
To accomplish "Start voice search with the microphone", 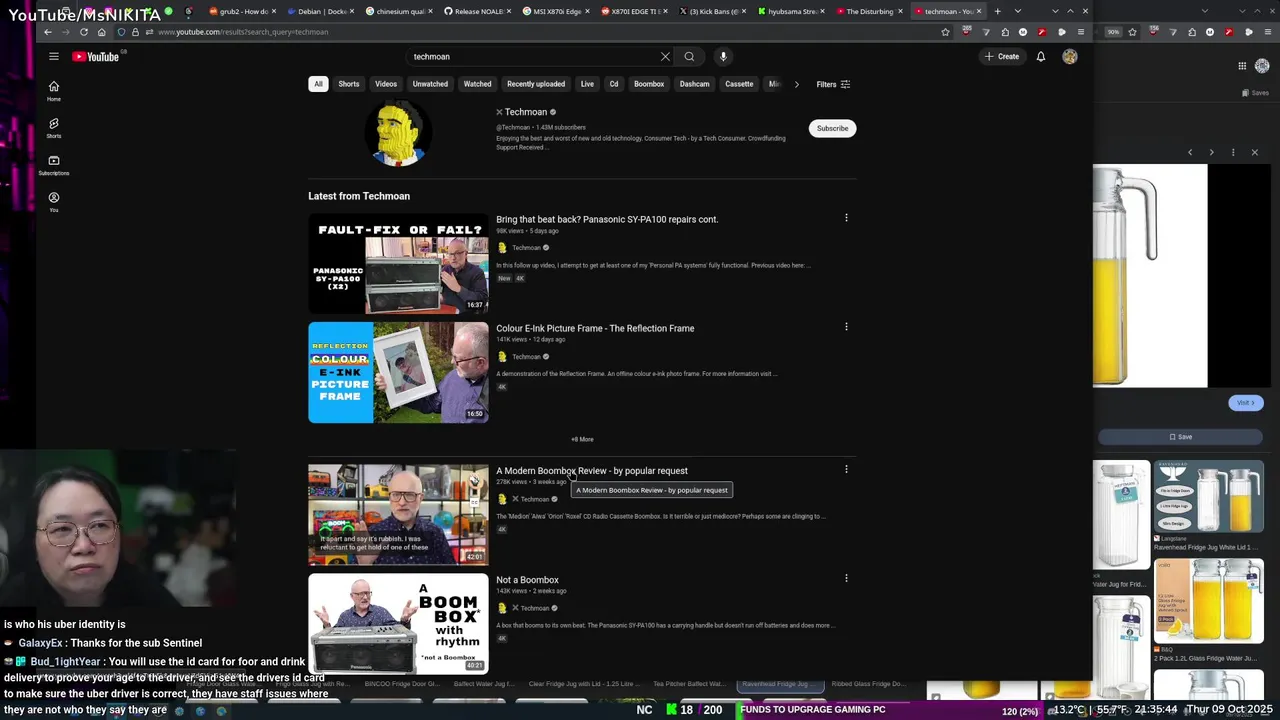I will pos(723,57).
